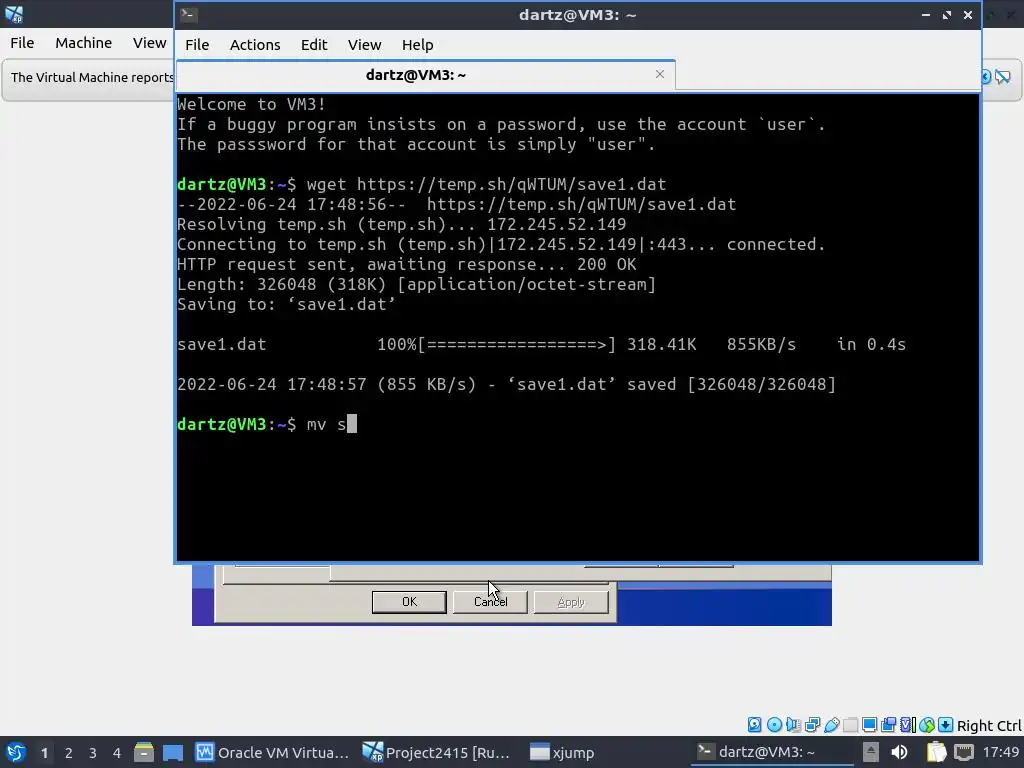
Task: Click the Right Ctrl host key label
Action: (x=989, y=725)
